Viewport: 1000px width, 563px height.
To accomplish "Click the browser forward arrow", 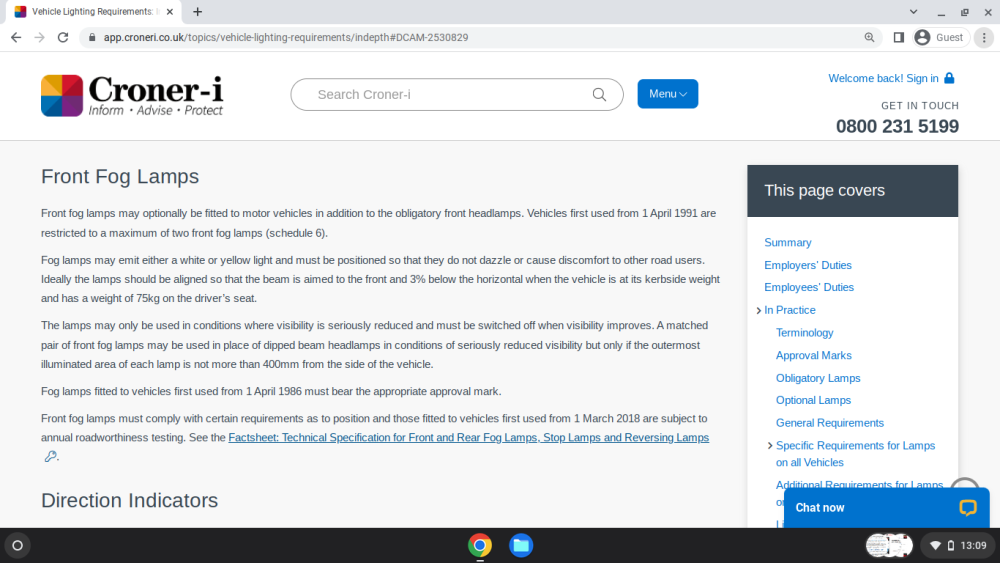I will pyautogui.click(x=40, y=38).
